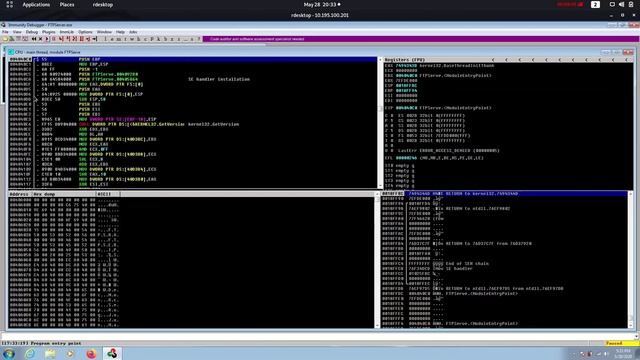
Task: Click the Pause execution toolbar icon
Action: (x=53, y=39)
